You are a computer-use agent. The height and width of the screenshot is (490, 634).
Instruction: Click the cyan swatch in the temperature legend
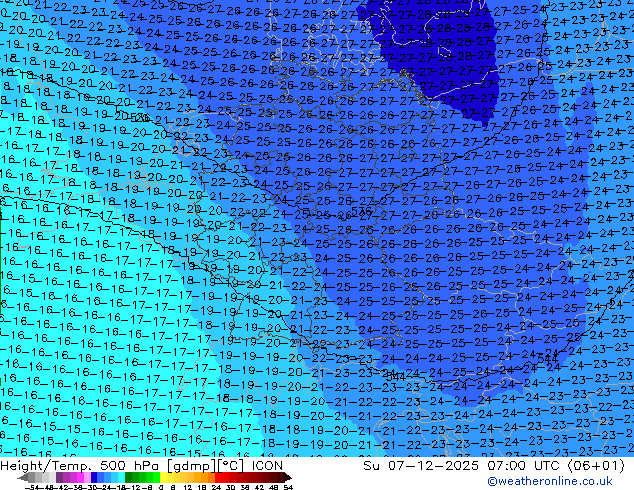tap(121, 478)
